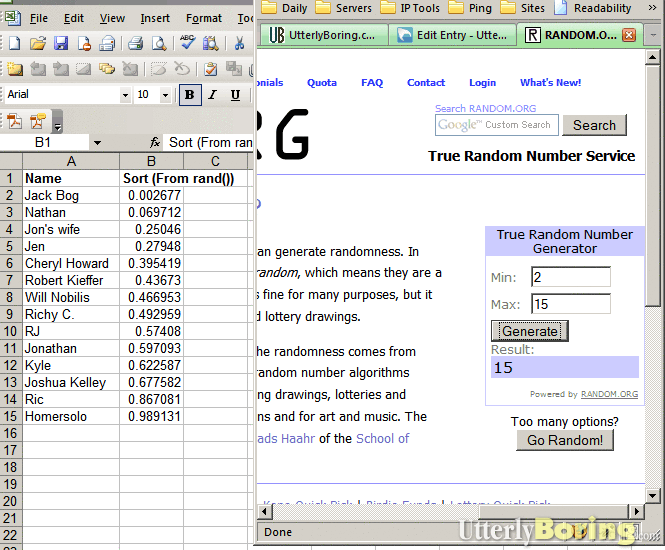This screenshot has width=665, height=550.
Task: Click the Go Random! button
Action: [x=564, y=440]
